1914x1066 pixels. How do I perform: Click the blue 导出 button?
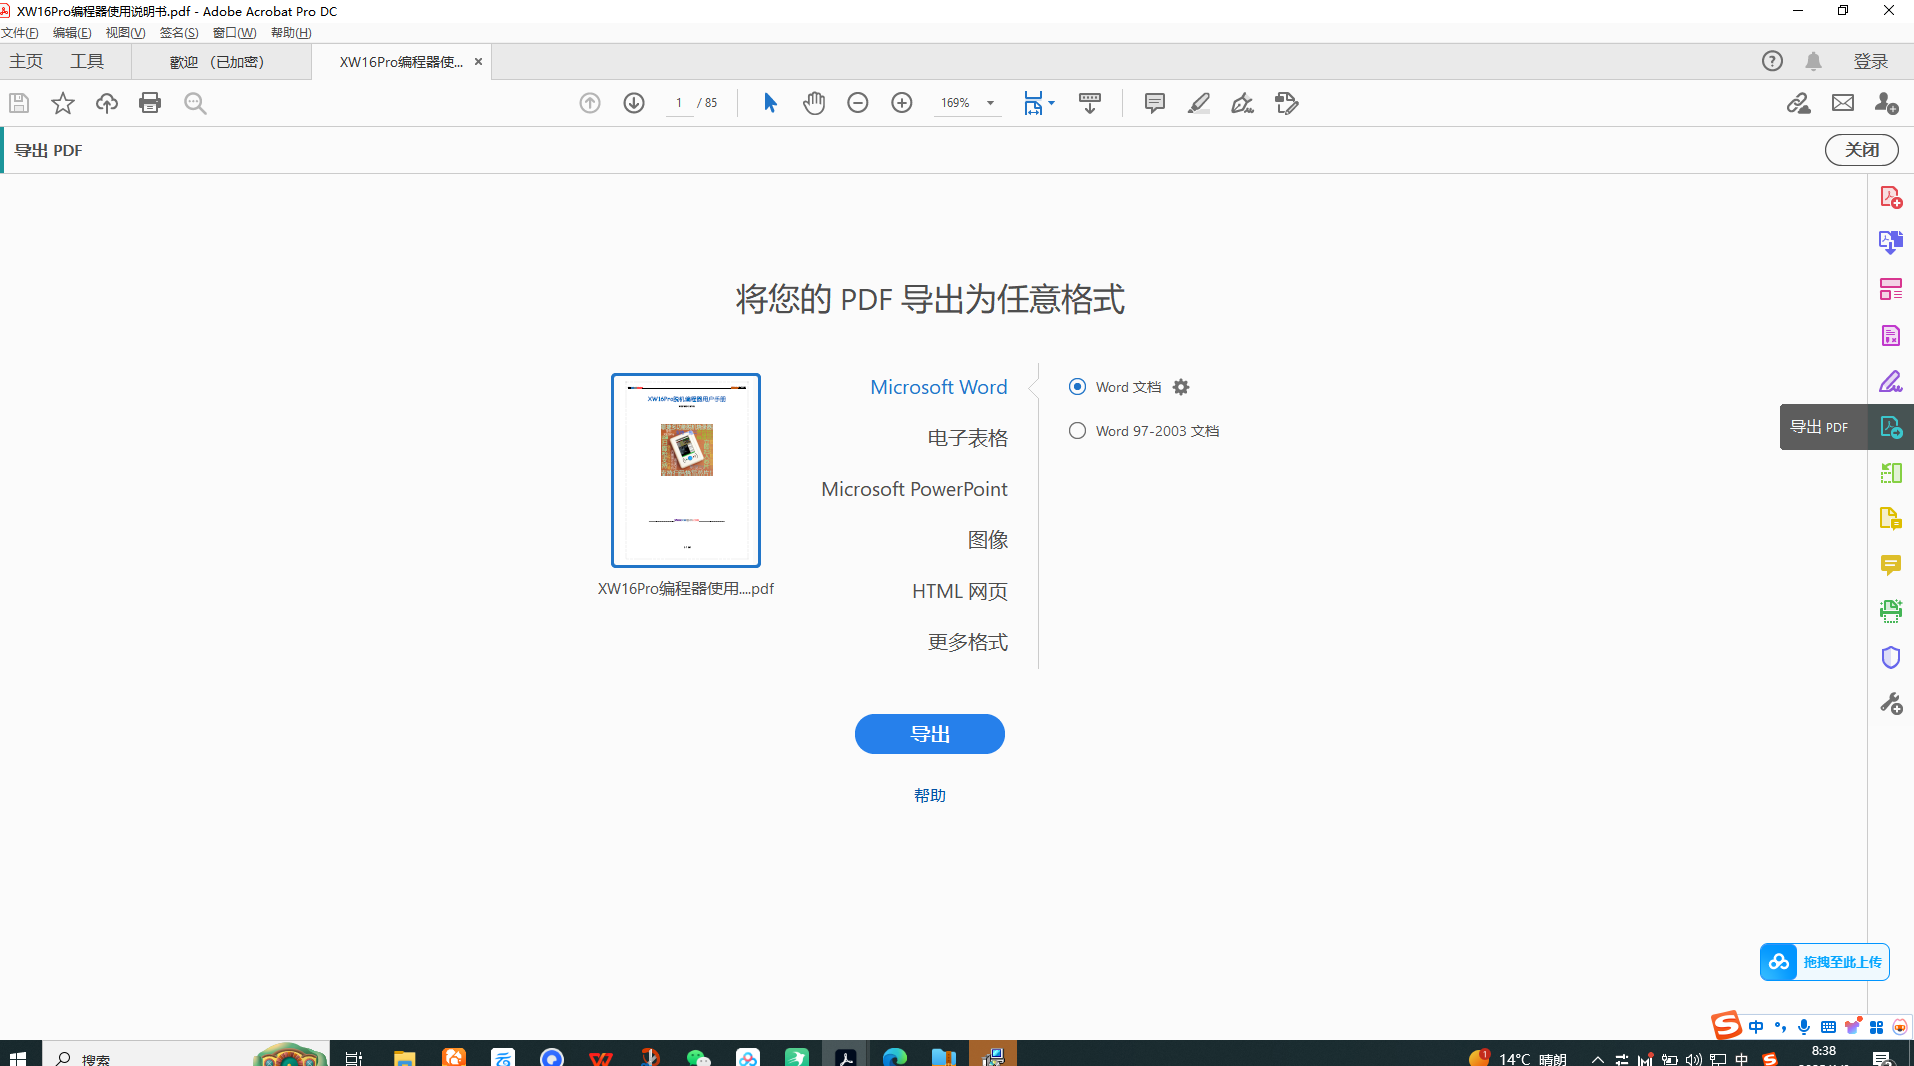point(930,734)
